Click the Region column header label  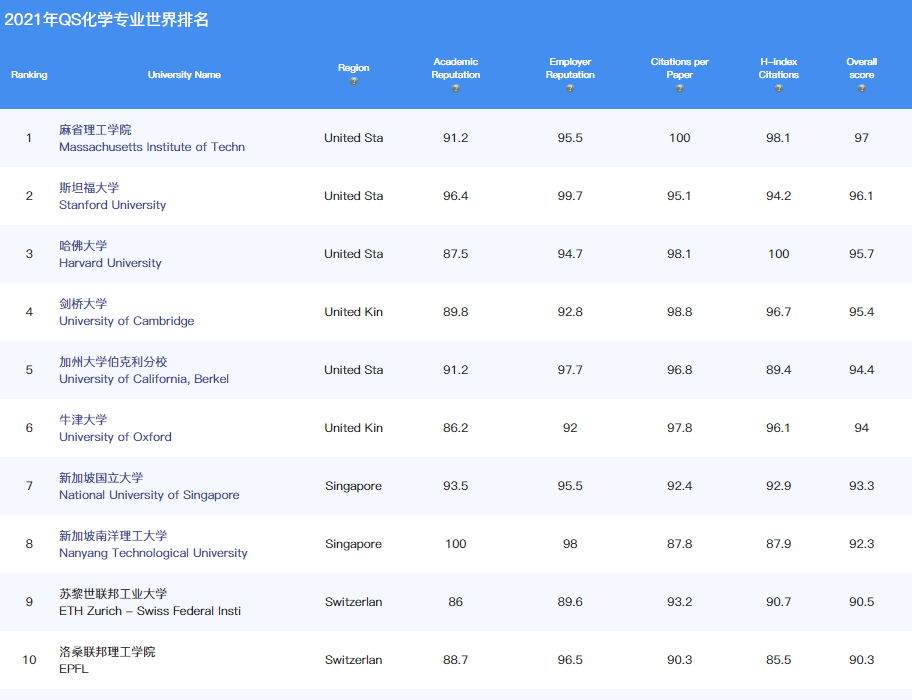click(x=354, y=67)
